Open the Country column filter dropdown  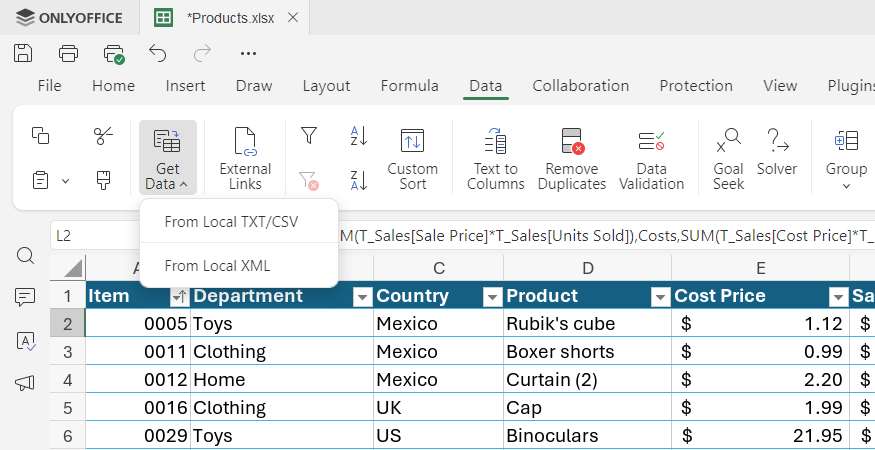(492, 298)
